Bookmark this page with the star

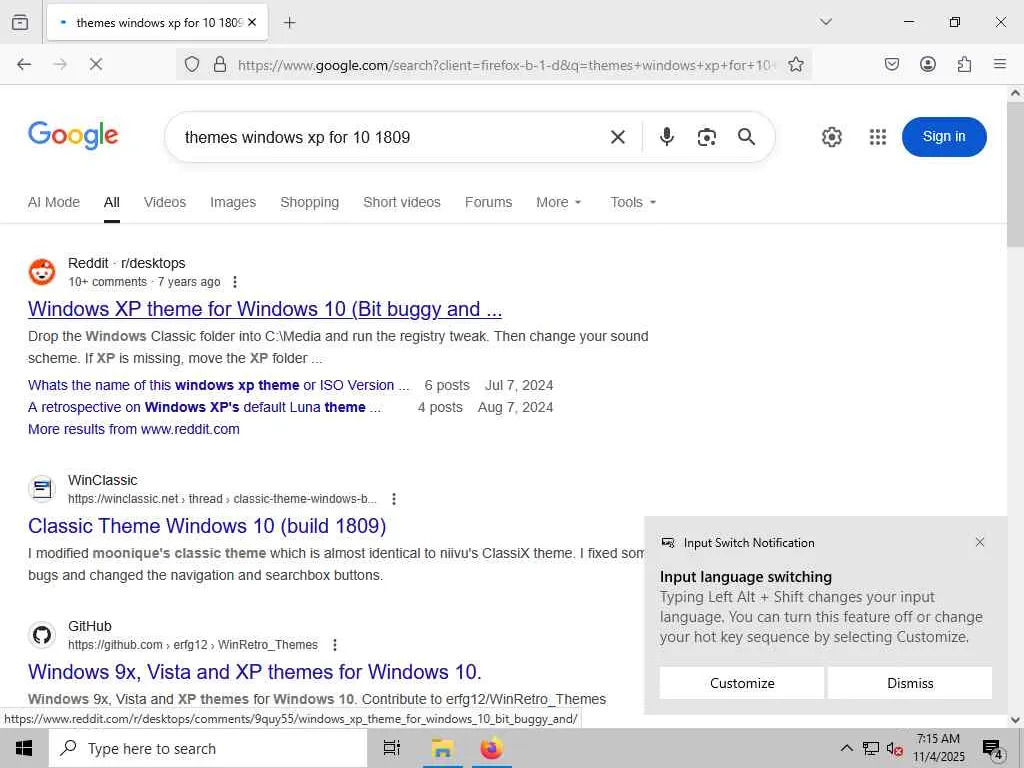795,64
